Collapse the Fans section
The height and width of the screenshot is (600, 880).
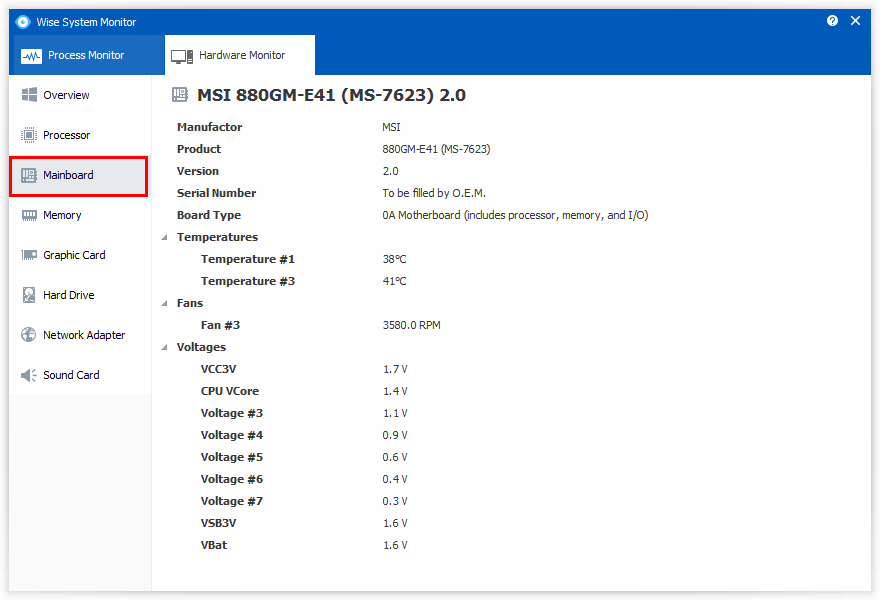click(164, 303)
